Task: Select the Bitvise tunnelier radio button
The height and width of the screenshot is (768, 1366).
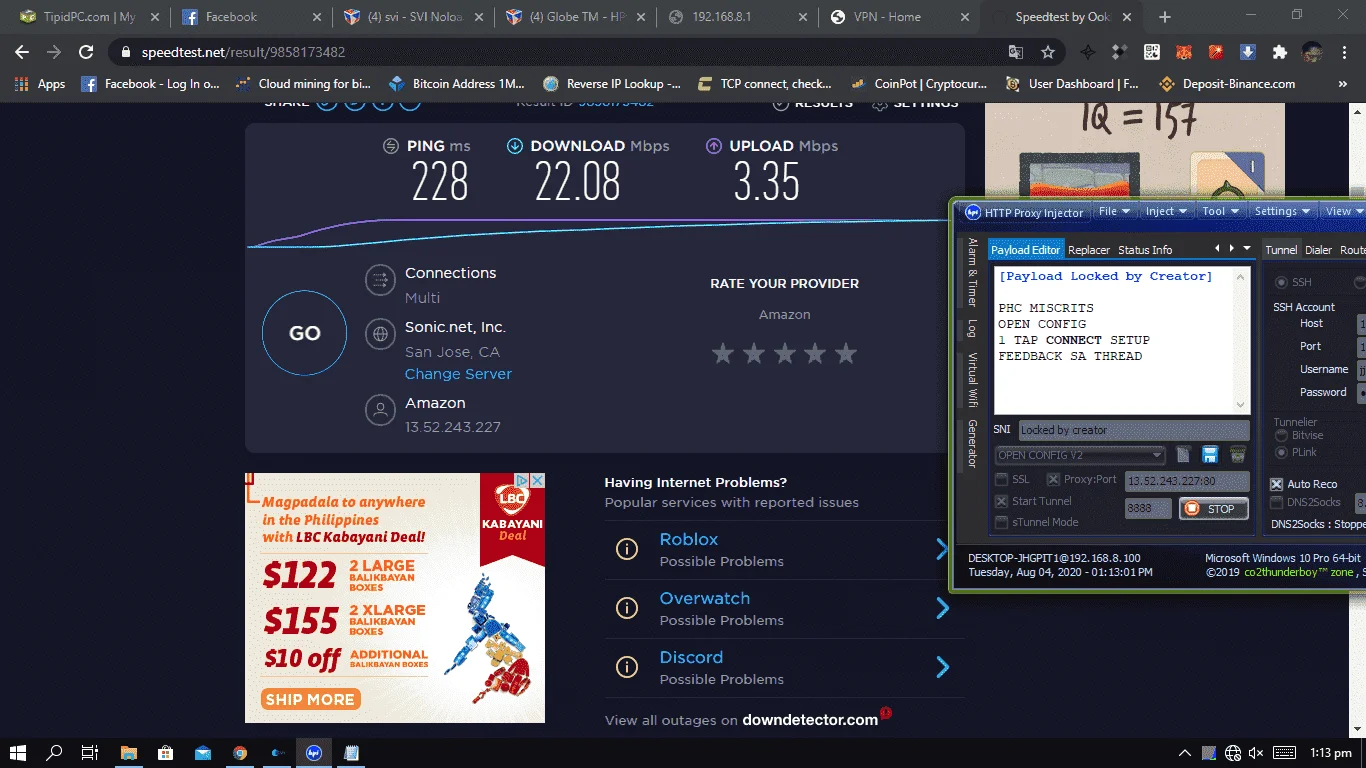Action: click(1282, 436)
